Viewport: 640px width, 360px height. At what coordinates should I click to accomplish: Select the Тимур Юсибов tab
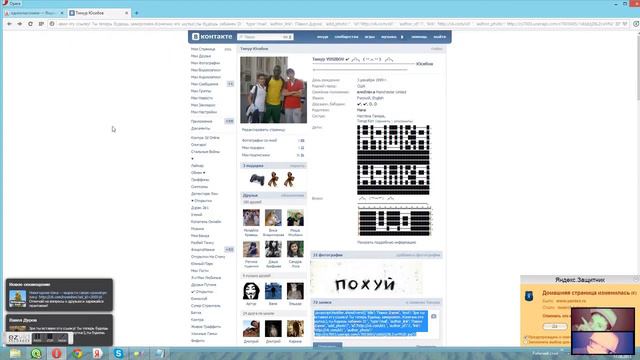pos(98,13)
